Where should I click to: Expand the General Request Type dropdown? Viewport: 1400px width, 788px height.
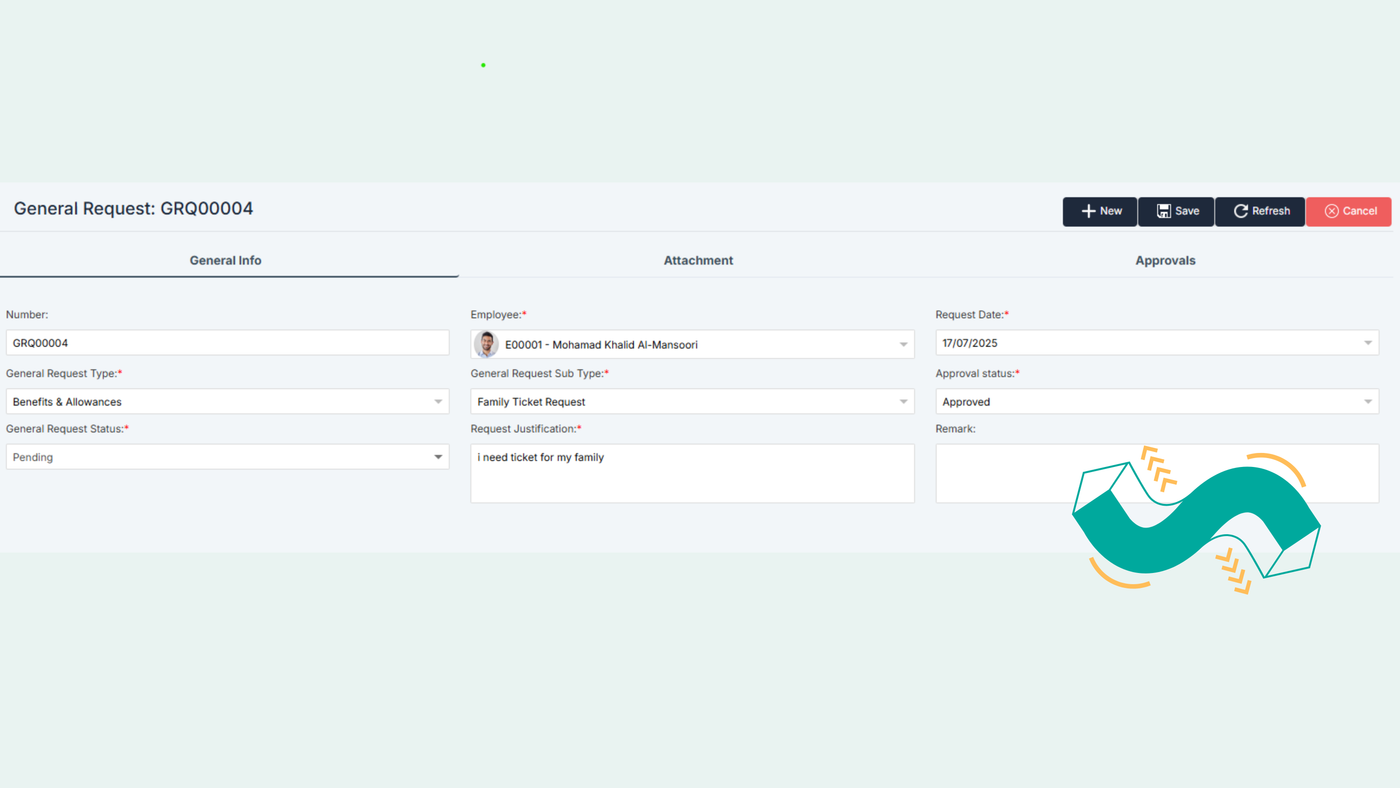click(438, 402)
